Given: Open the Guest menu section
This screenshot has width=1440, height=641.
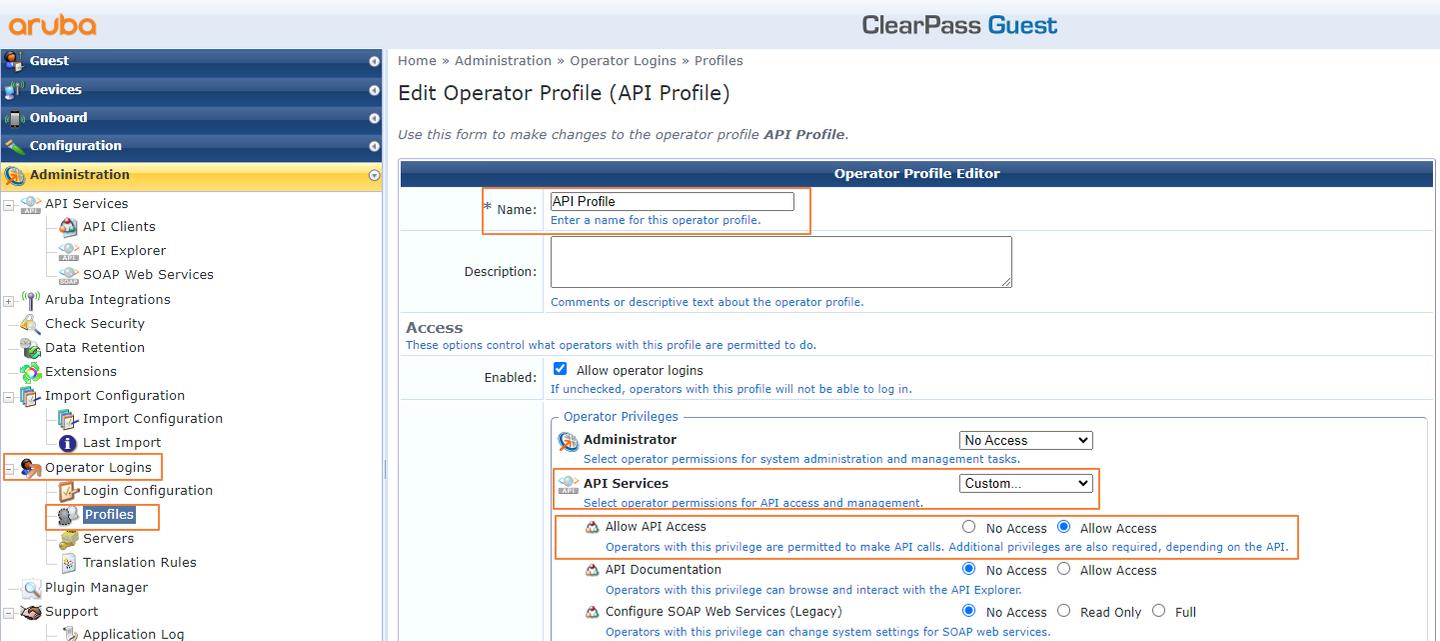Looking at the screenshot, I should [x=191, y=61].
